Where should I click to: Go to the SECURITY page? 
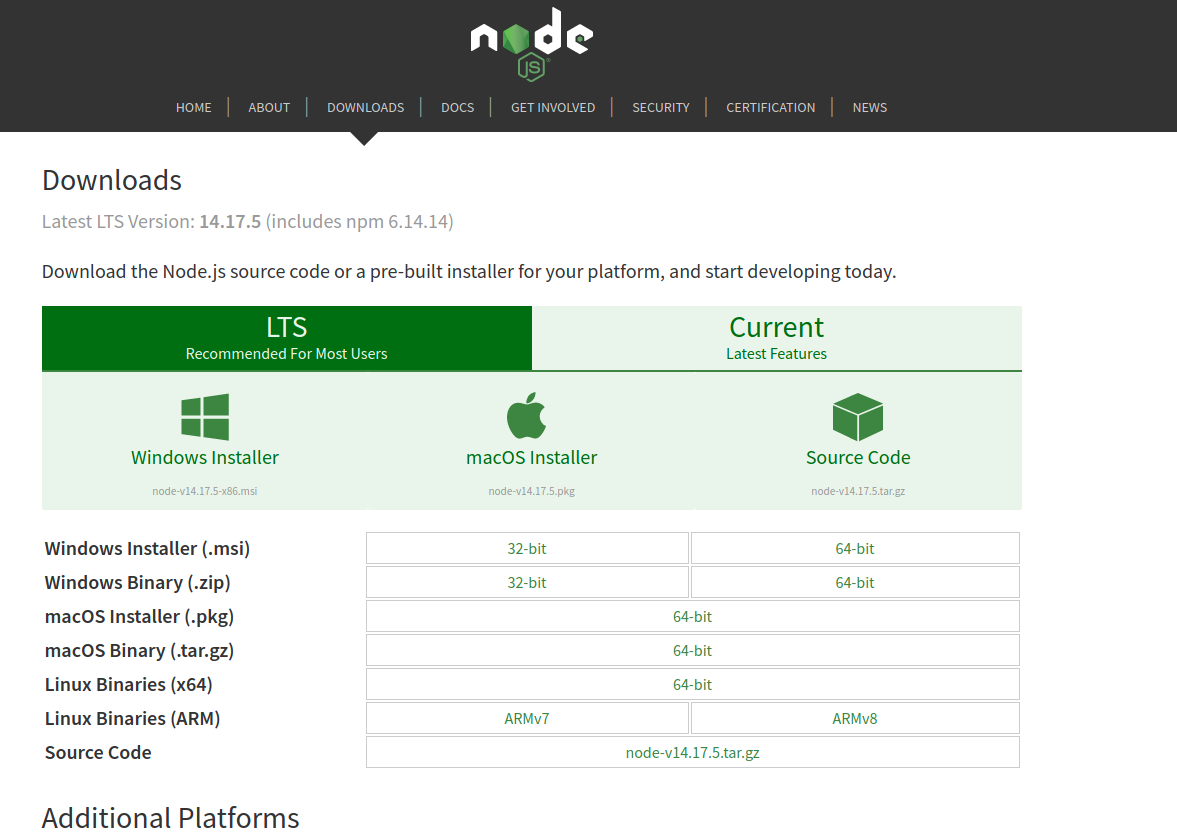coord(660,107)
